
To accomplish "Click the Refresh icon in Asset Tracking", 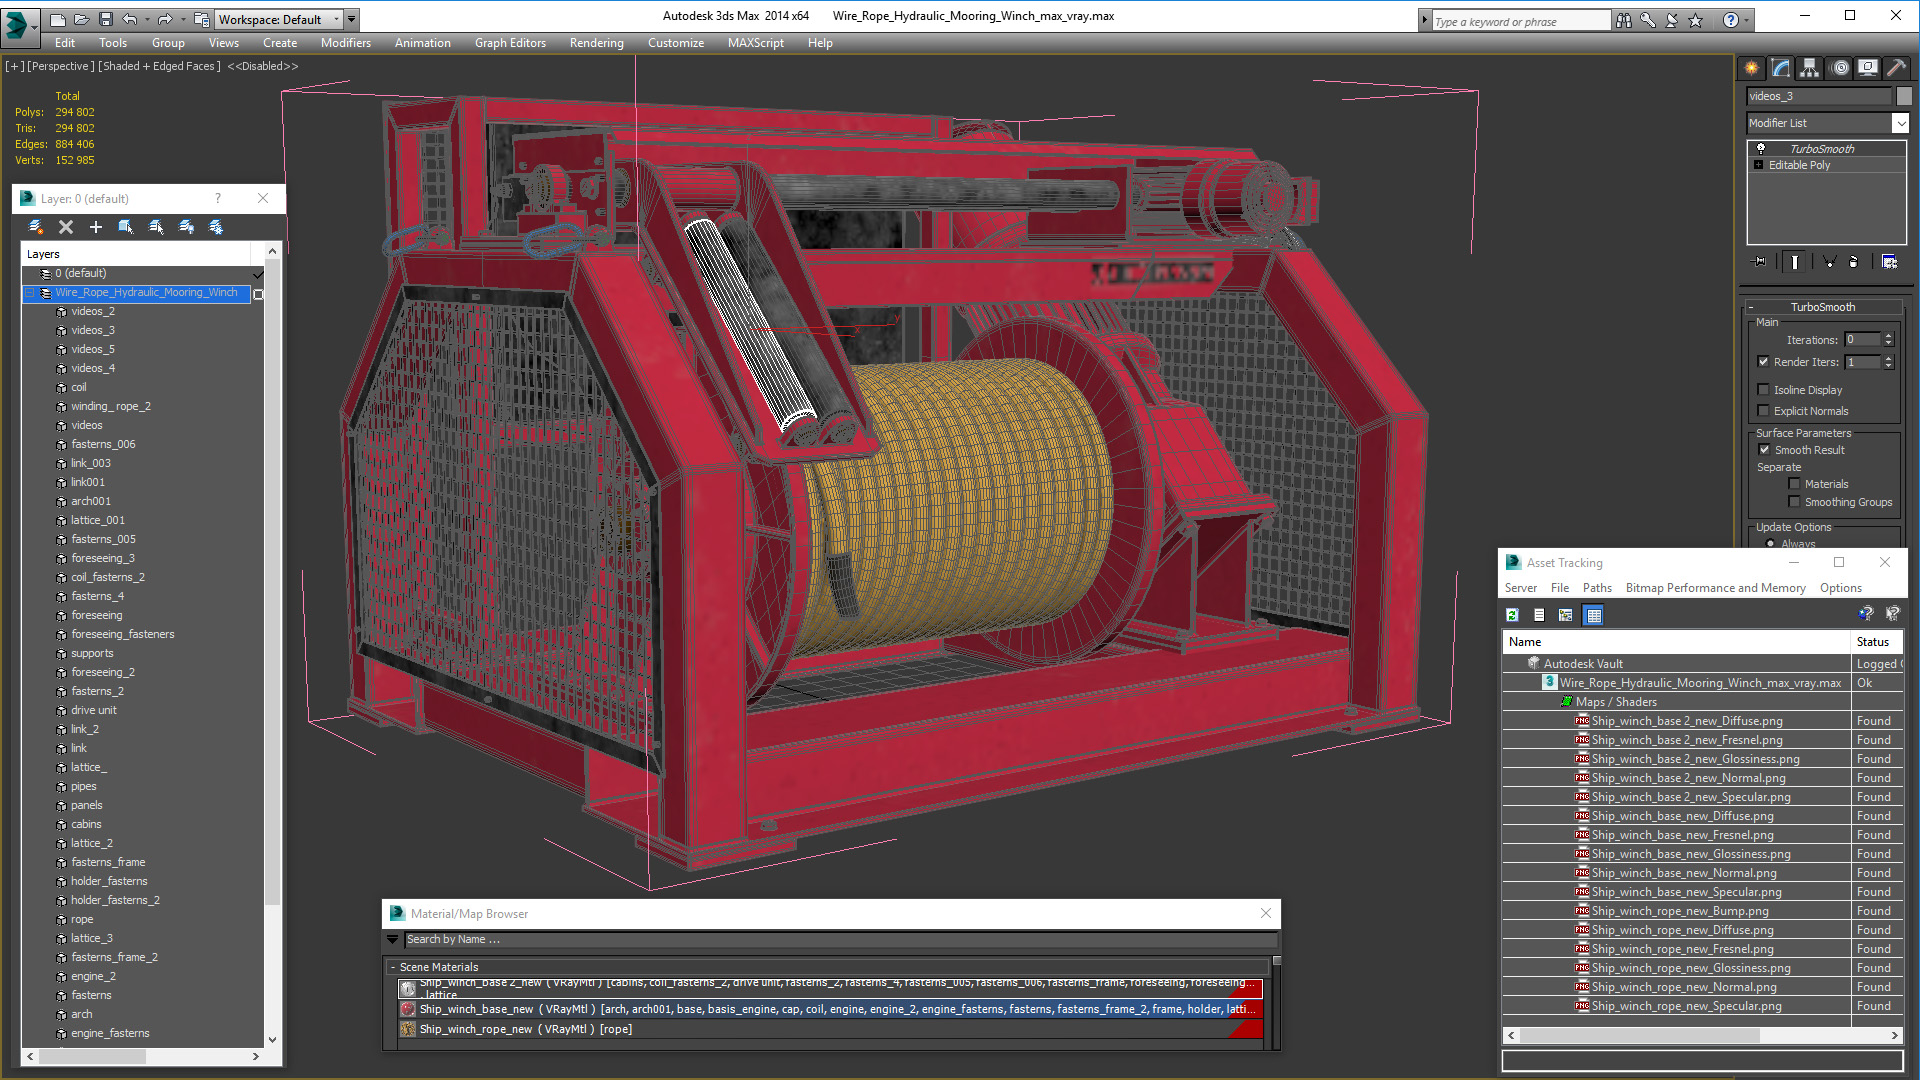I will [1512, 615].
